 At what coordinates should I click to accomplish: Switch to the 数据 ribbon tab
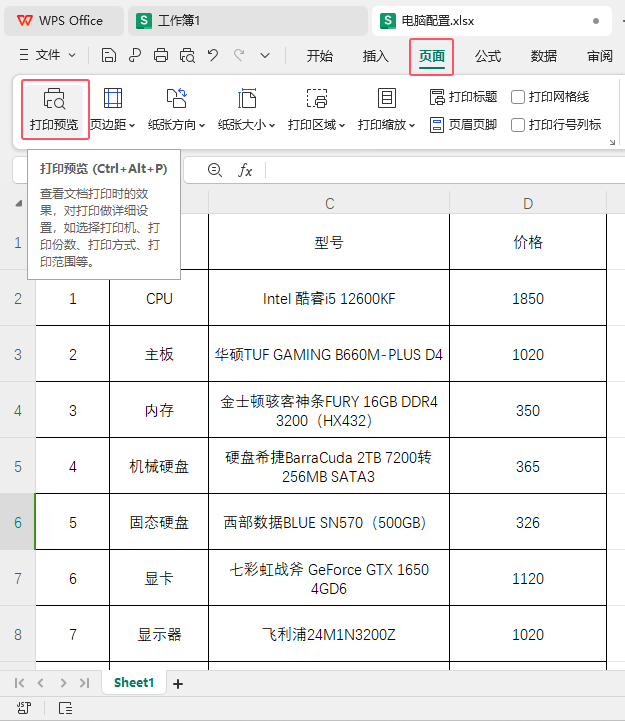[544, 56]
